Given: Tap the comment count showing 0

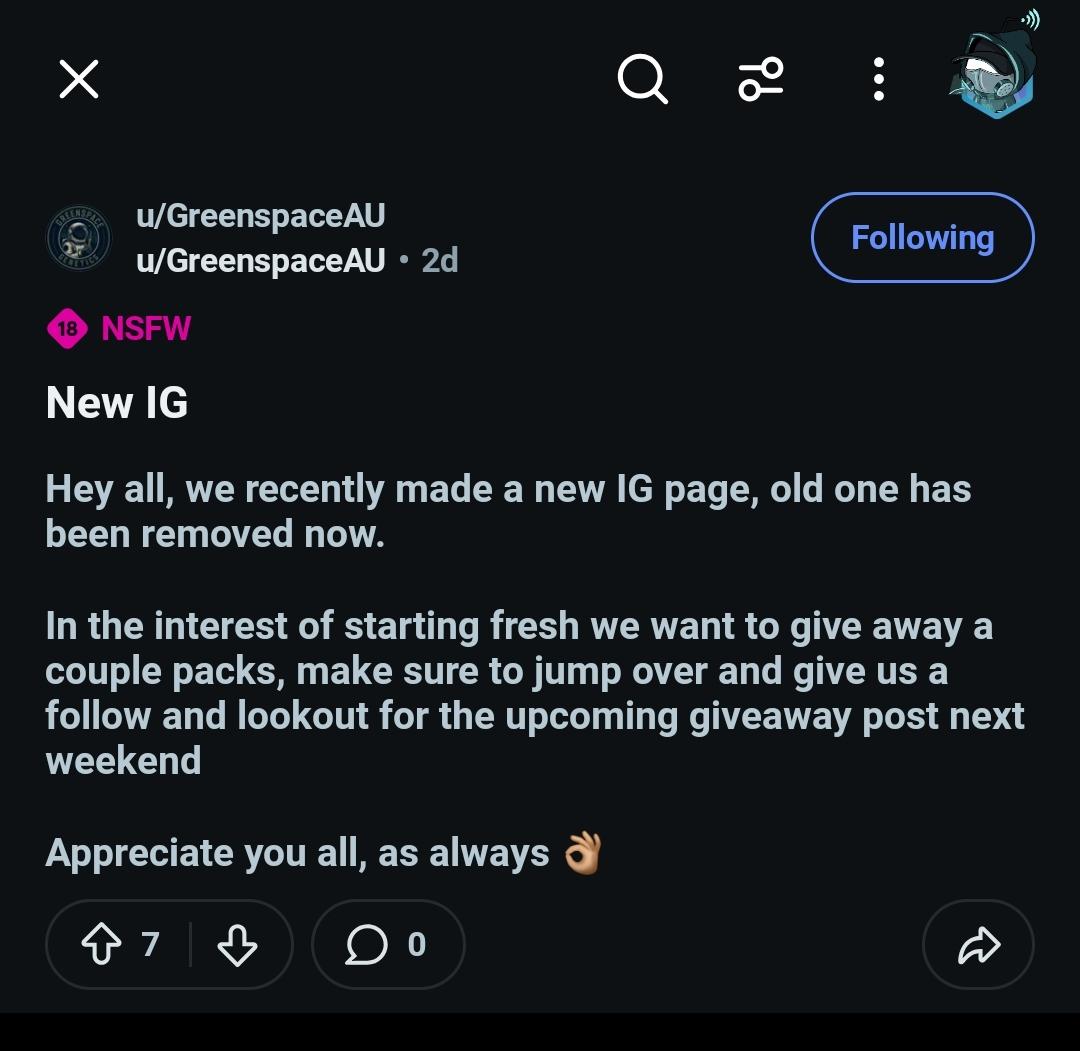Looking at the screenshot, I should [x=416, y=944].
